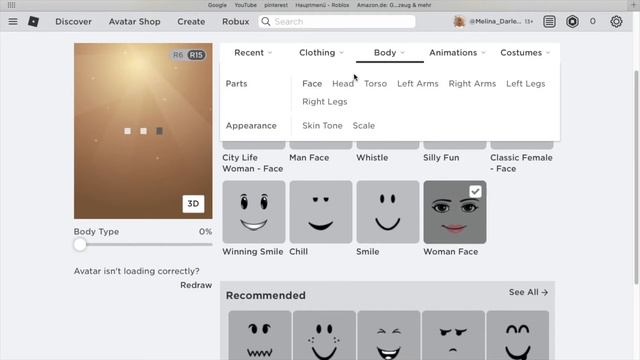Click the Classic Female - Face label

[x=521, y=163]
